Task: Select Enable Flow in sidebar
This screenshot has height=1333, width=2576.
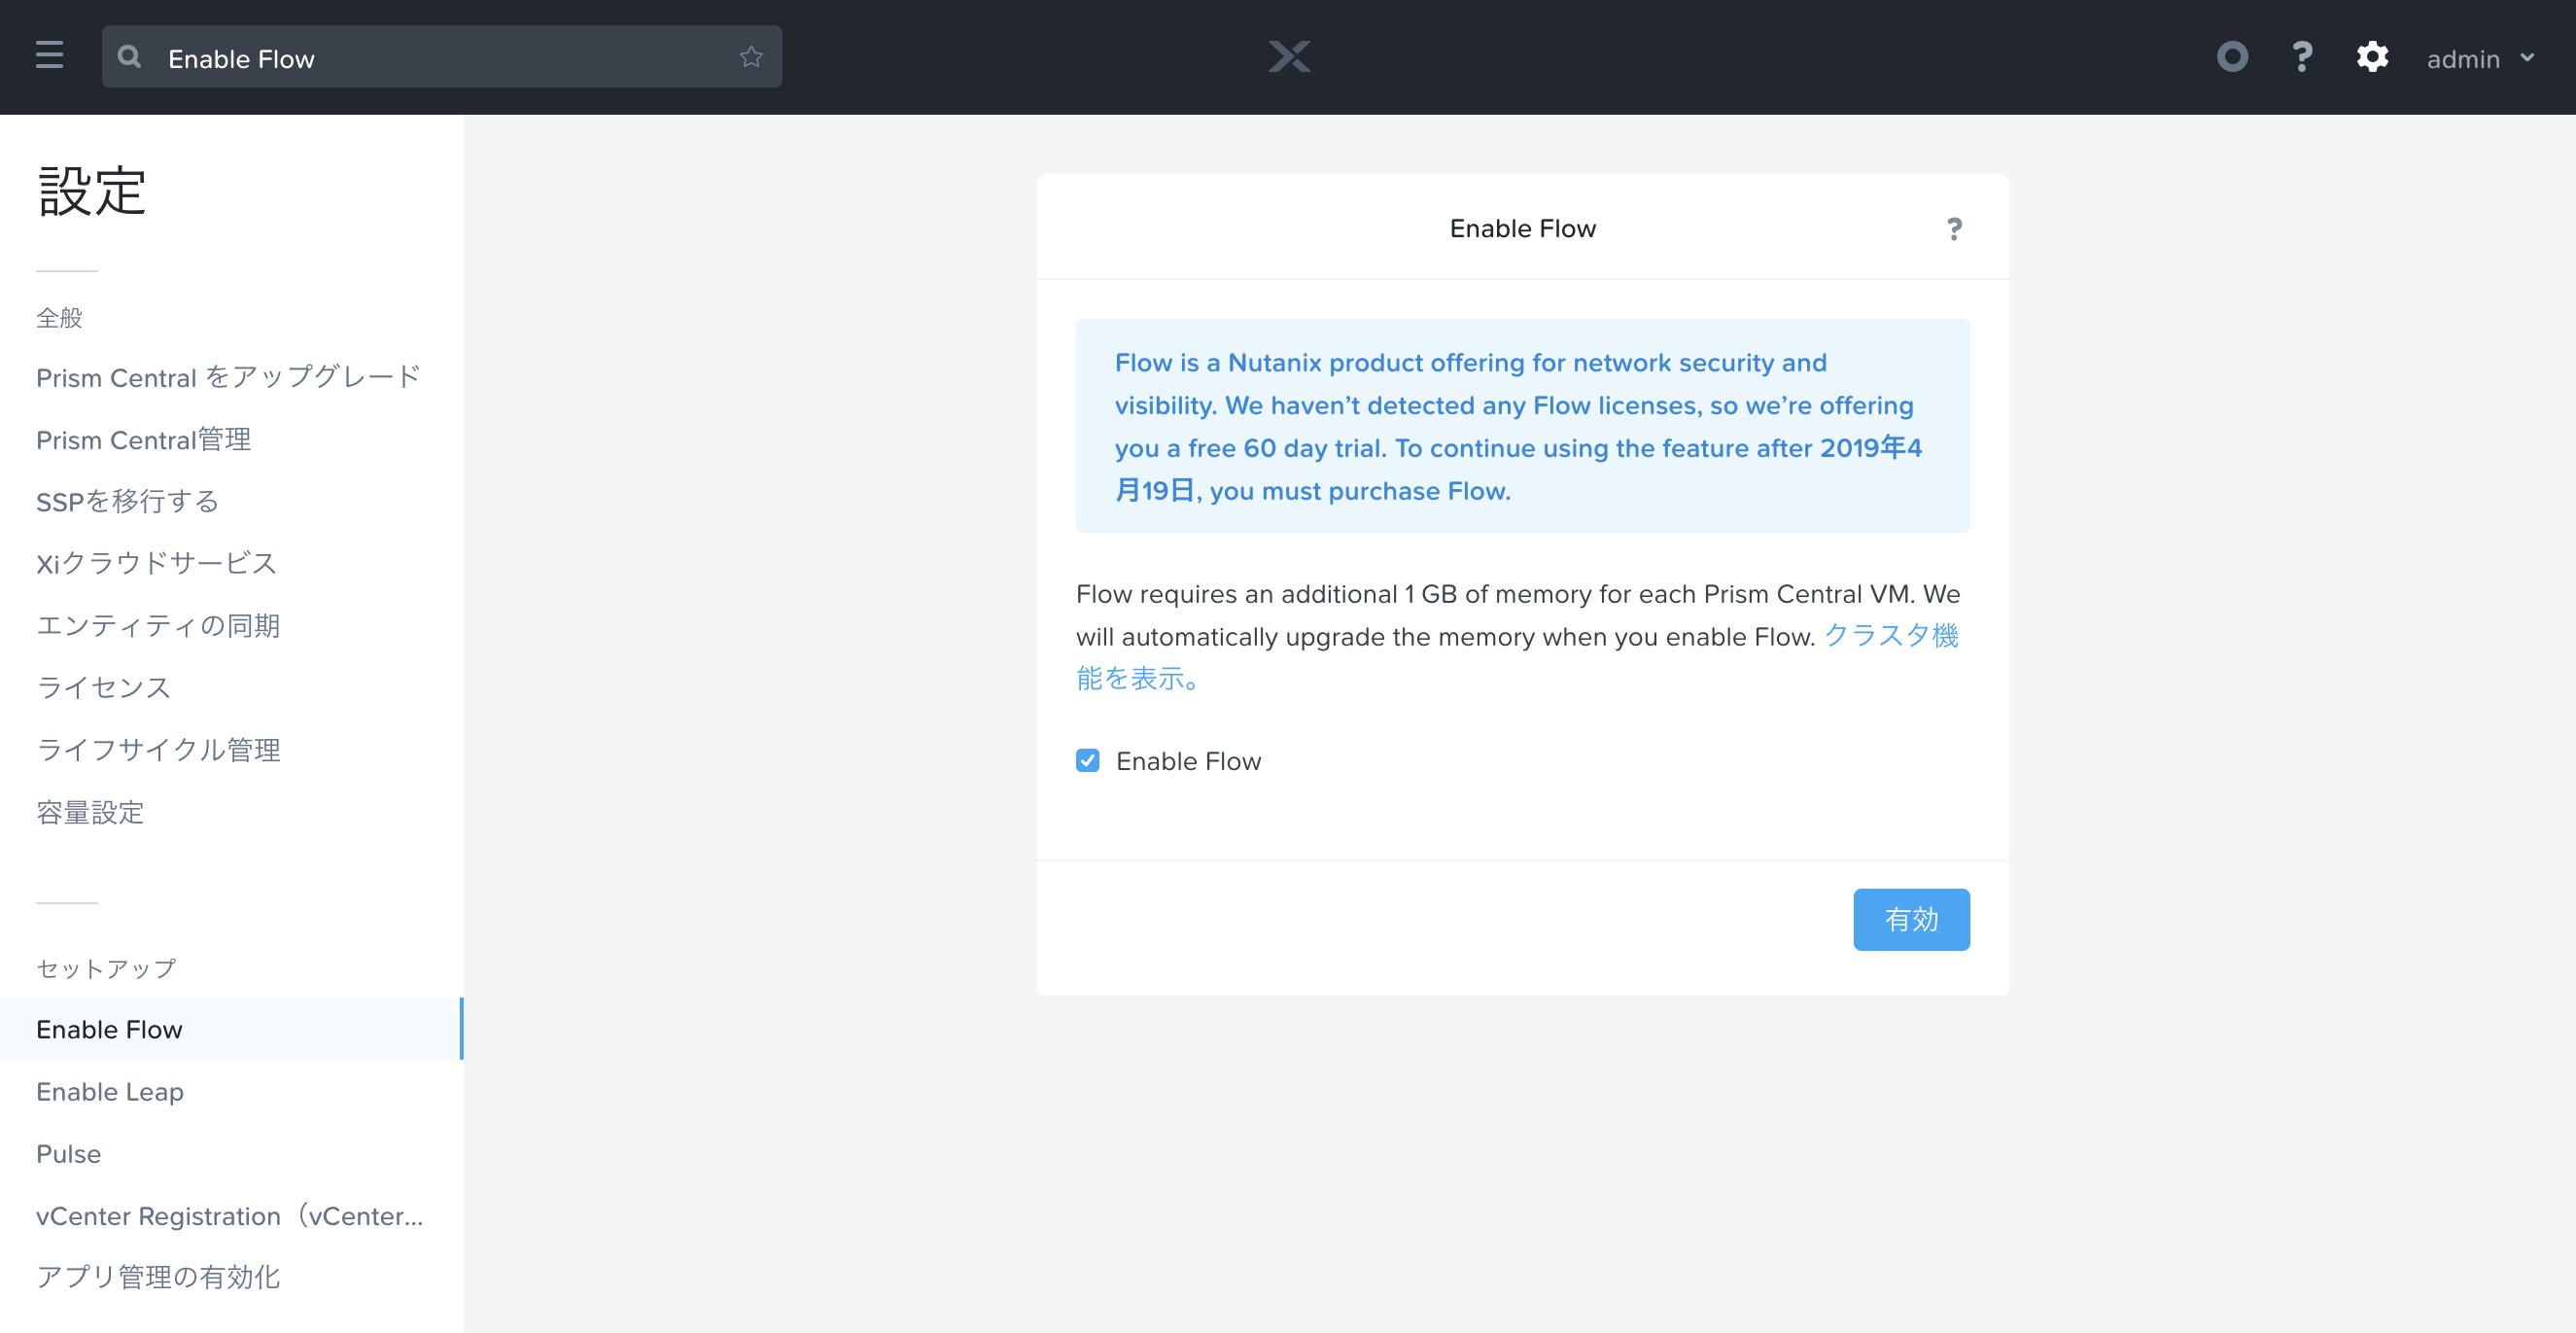Action: (231, 1029)
